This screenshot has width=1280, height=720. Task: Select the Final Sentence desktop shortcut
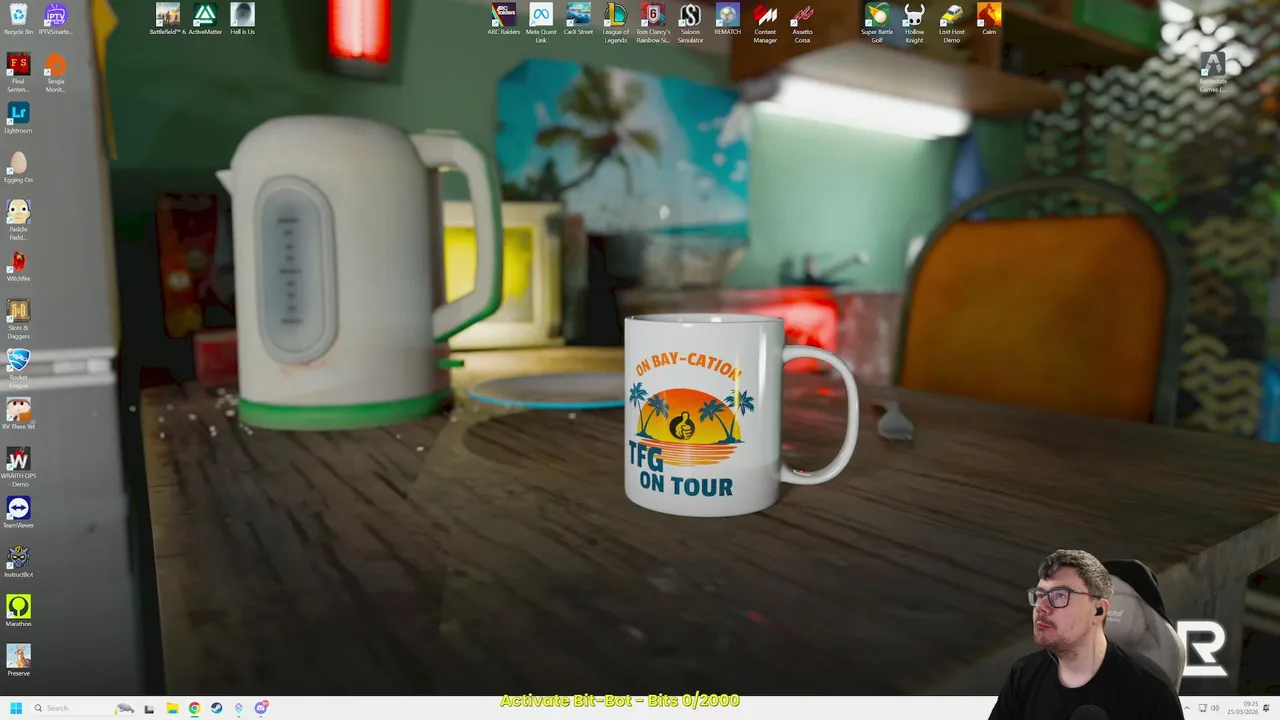coord(18,73)
